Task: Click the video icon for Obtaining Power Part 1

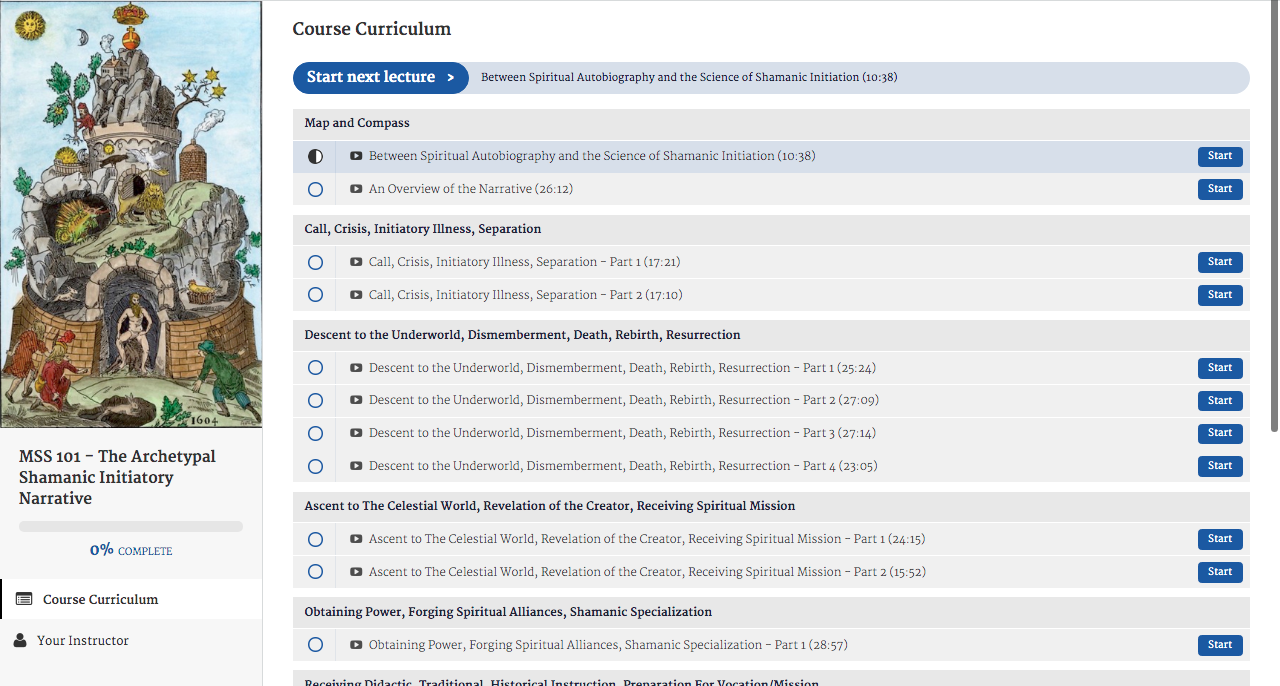Action: tap(356, 645)
